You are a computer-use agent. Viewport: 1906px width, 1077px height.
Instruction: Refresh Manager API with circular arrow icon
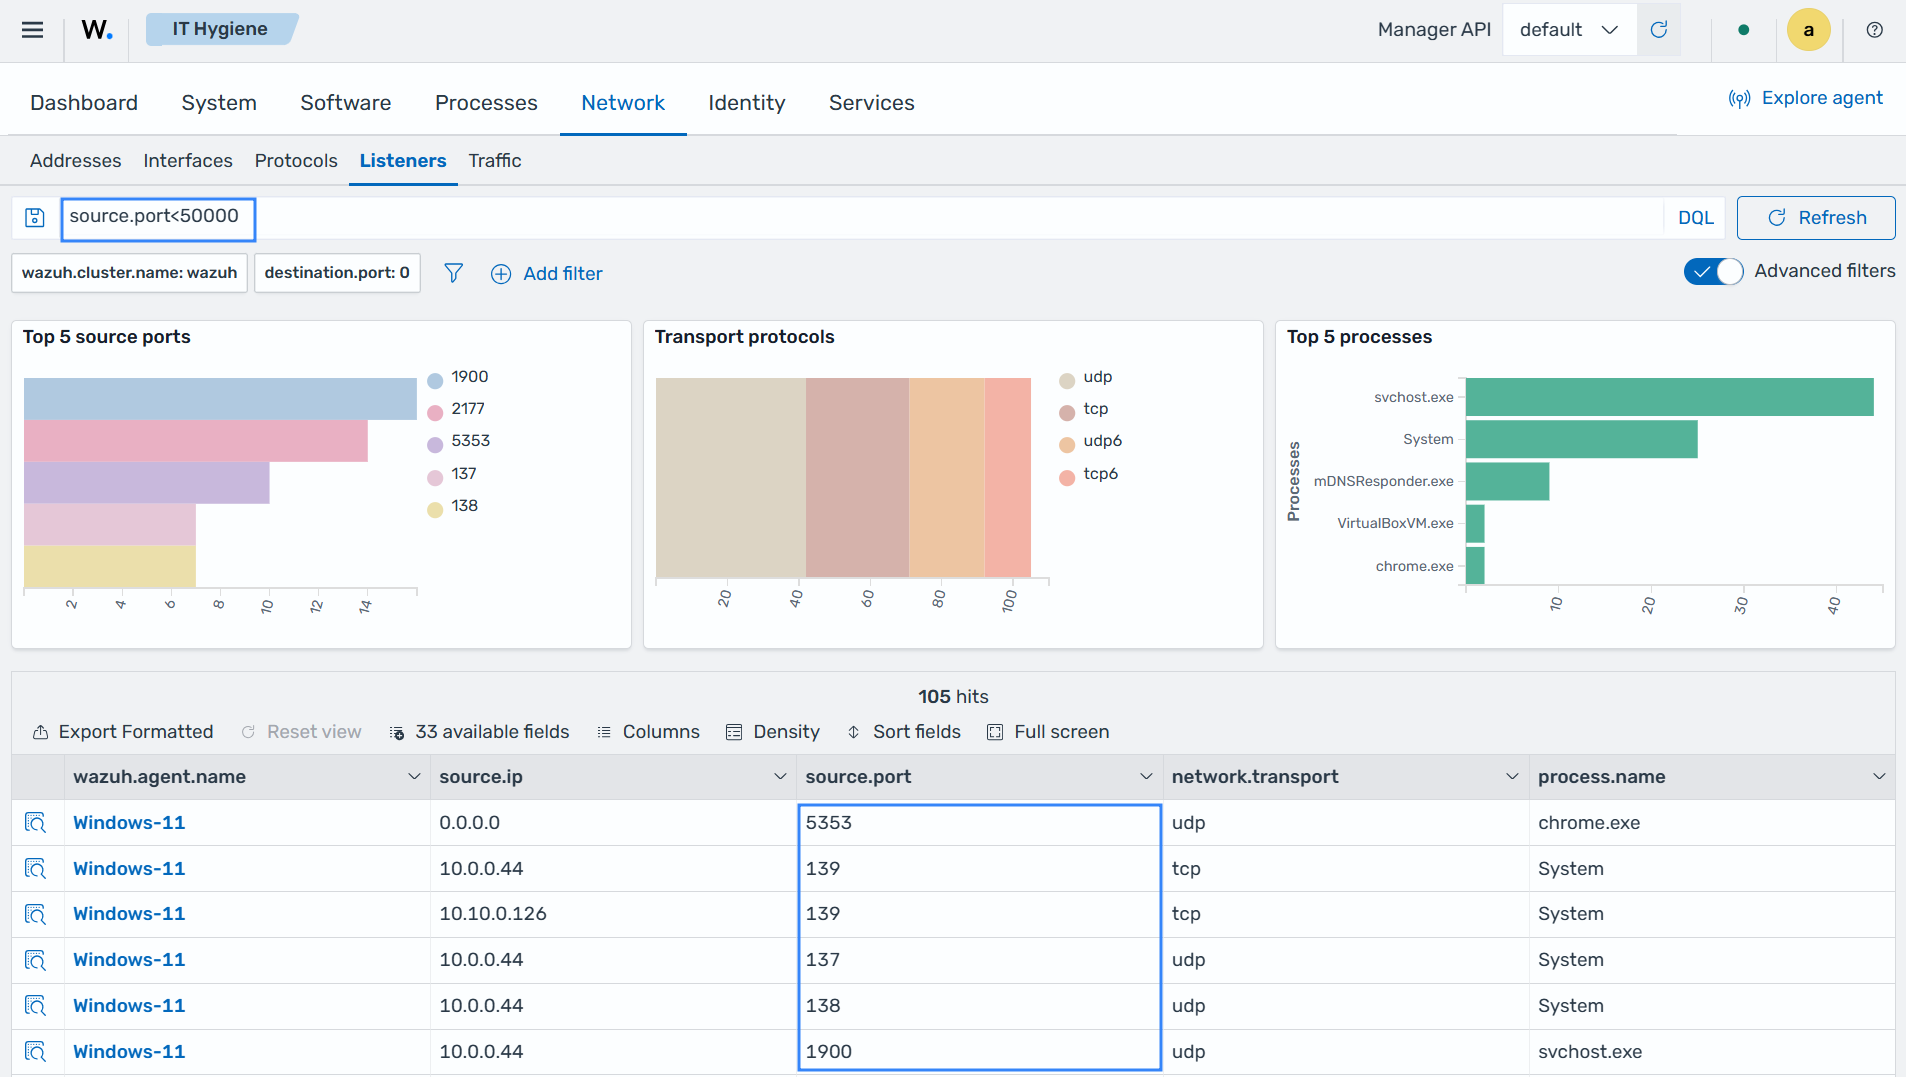coord(1659,30)
